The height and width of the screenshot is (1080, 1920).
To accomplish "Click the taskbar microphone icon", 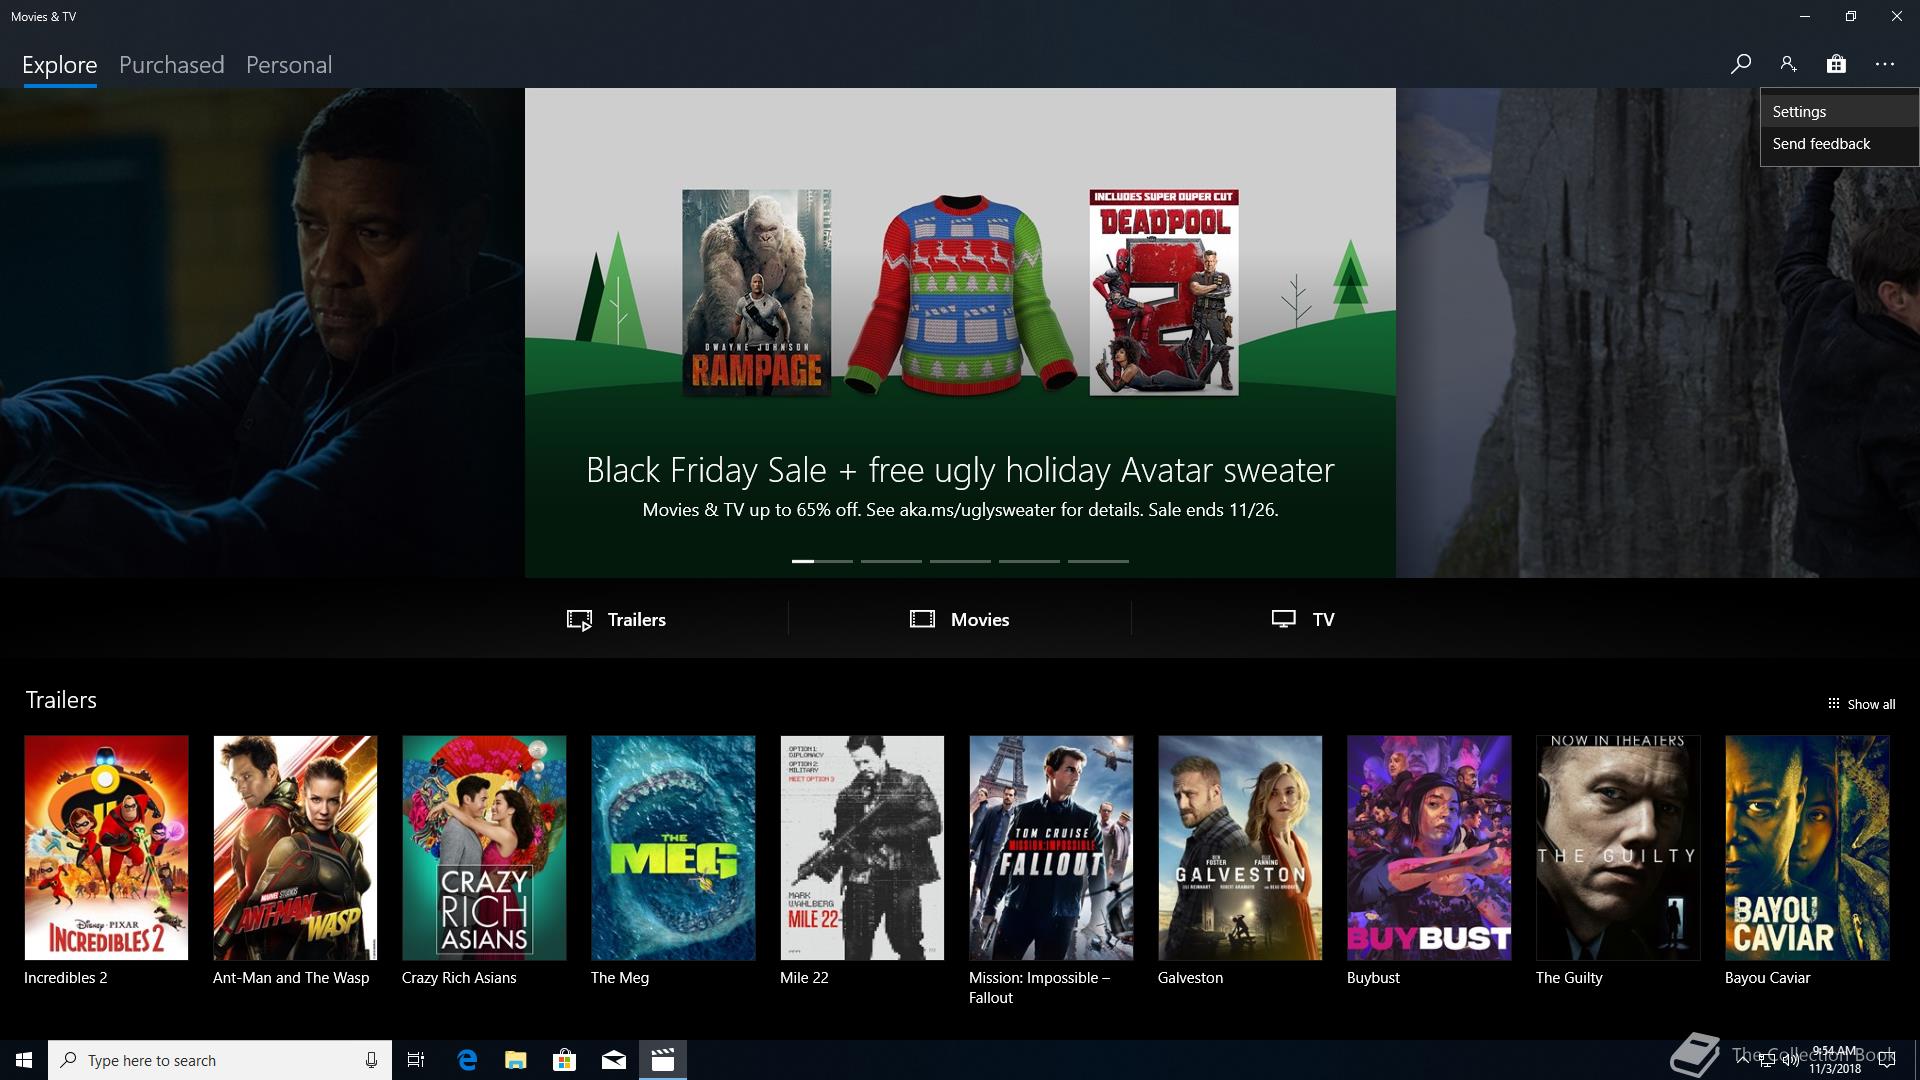I will (x=371, y=1060).
